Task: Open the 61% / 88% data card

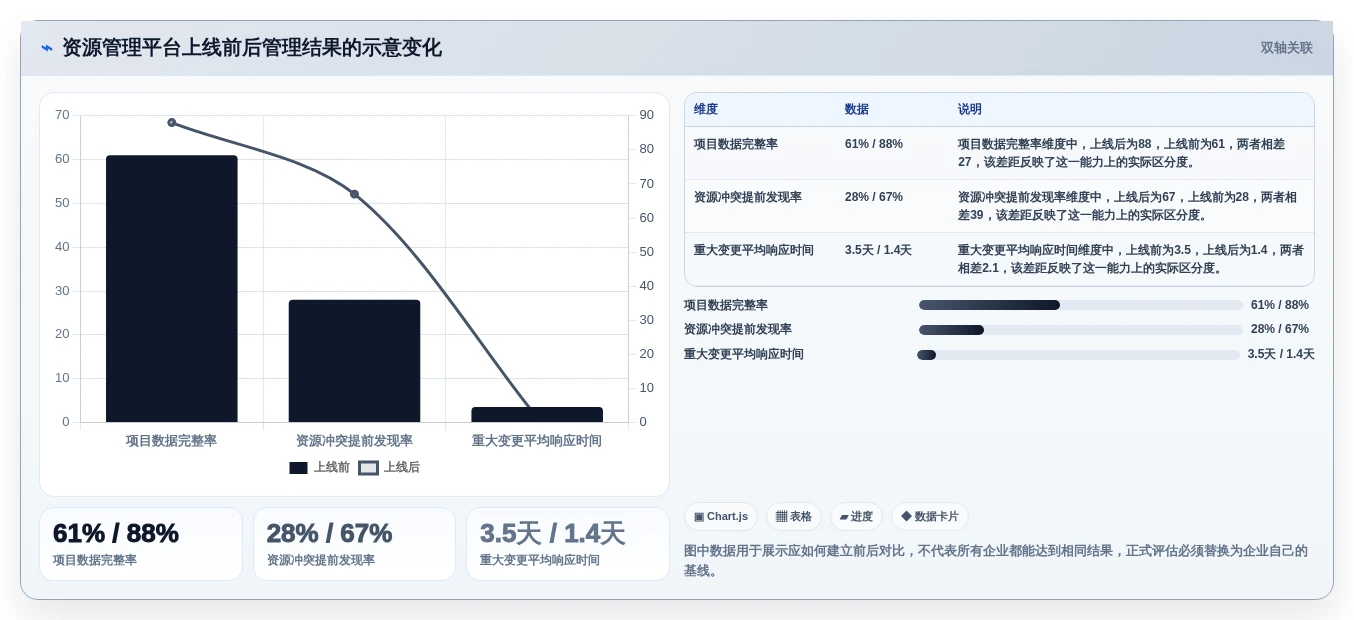Action: [141, 544]
